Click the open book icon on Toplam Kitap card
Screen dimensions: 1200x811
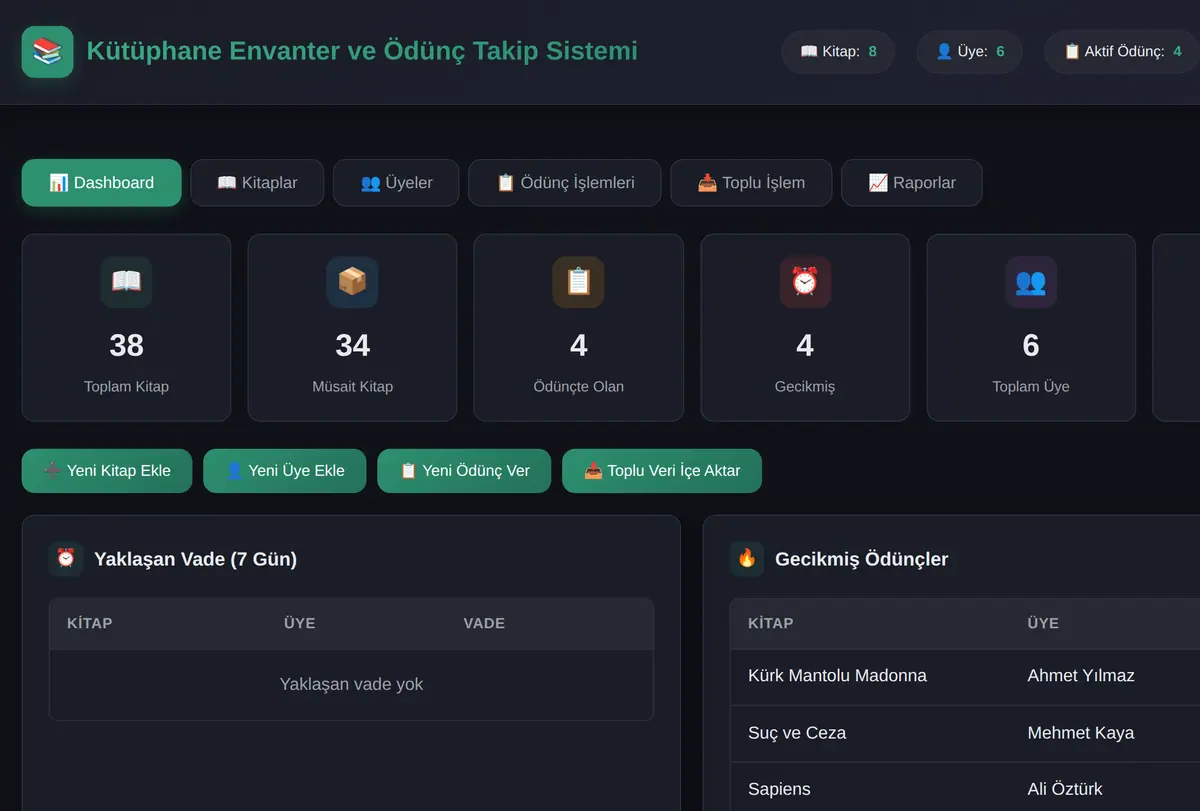tap(126, 282)
